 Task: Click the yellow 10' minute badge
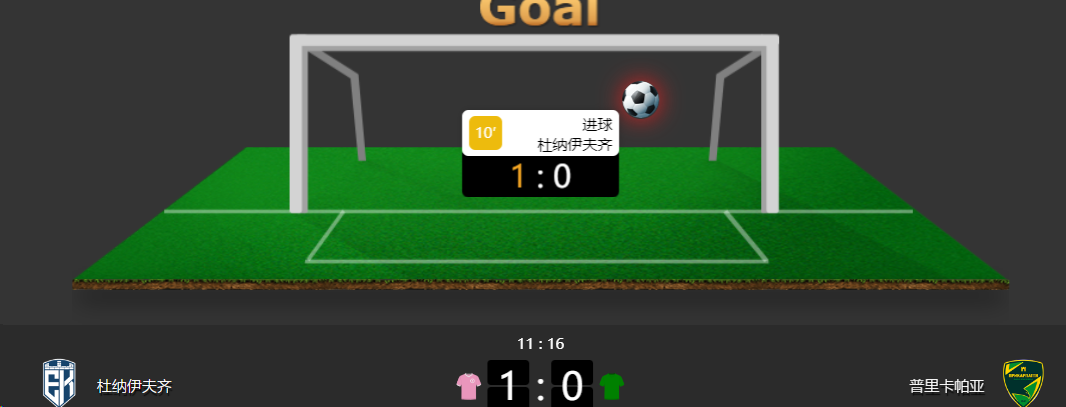(485, 132)
